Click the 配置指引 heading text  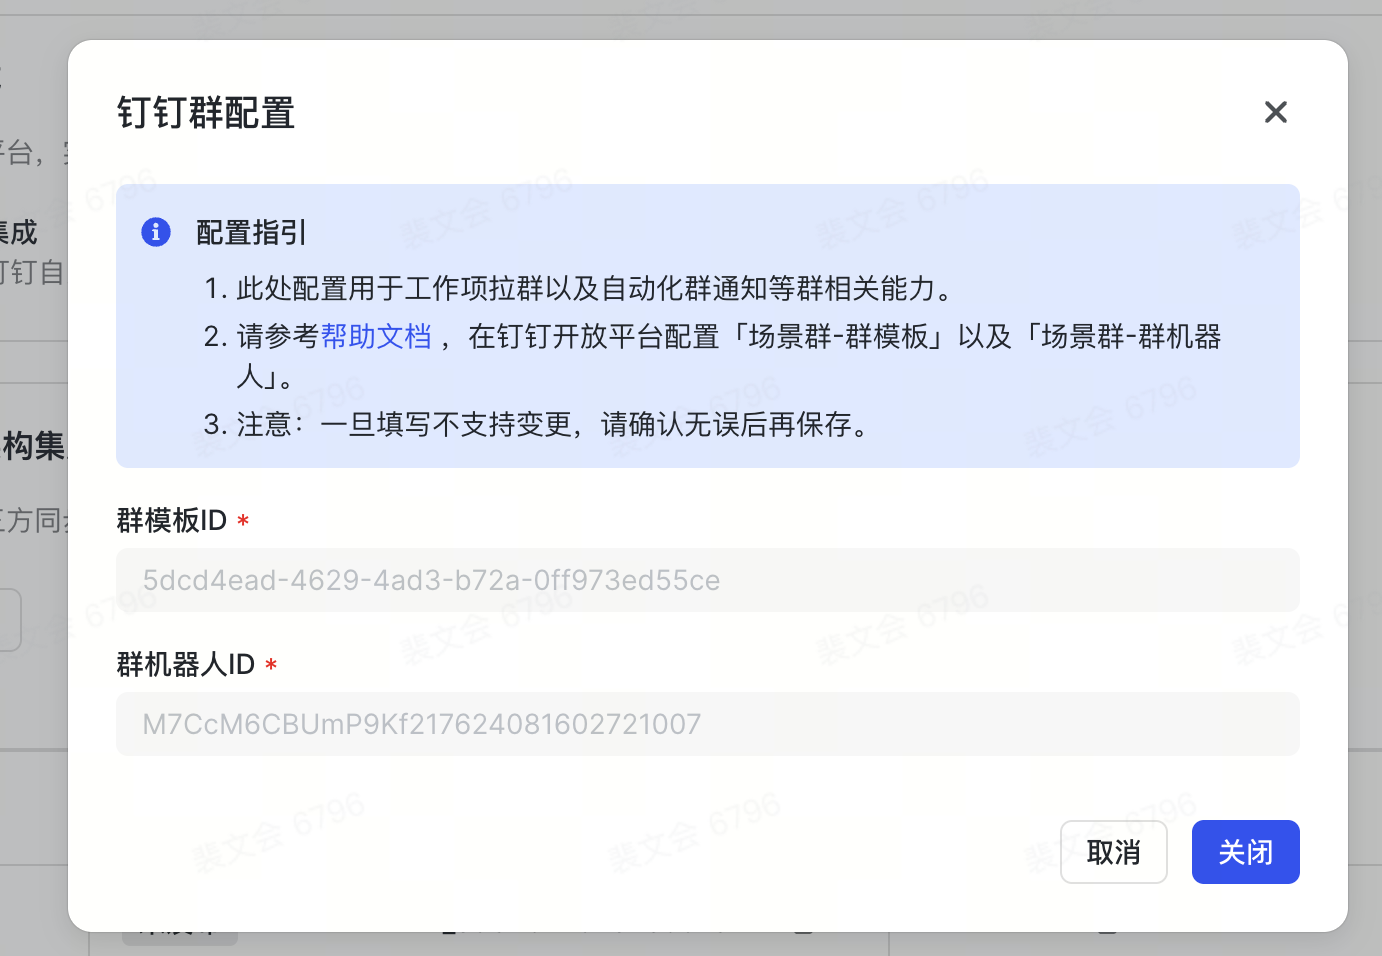(x=252, y=233)
